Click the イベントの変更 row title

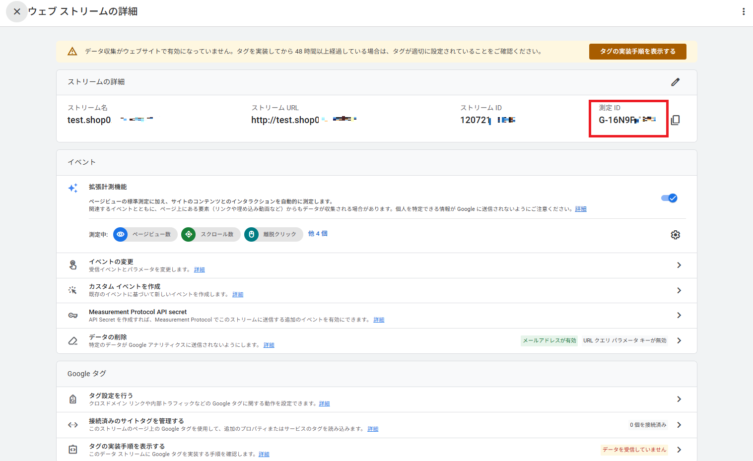[x=111, y=262]
